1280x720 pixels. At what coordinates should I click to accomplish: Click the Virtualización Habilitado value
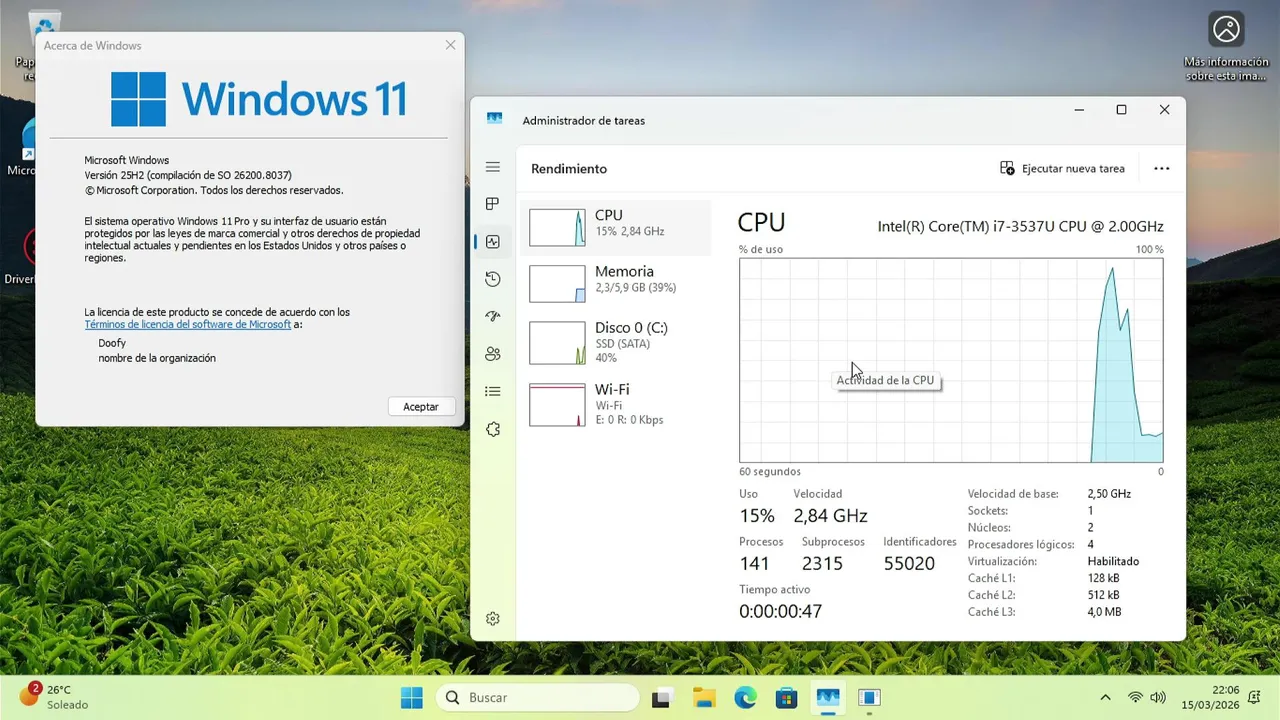coord(1113,562)
